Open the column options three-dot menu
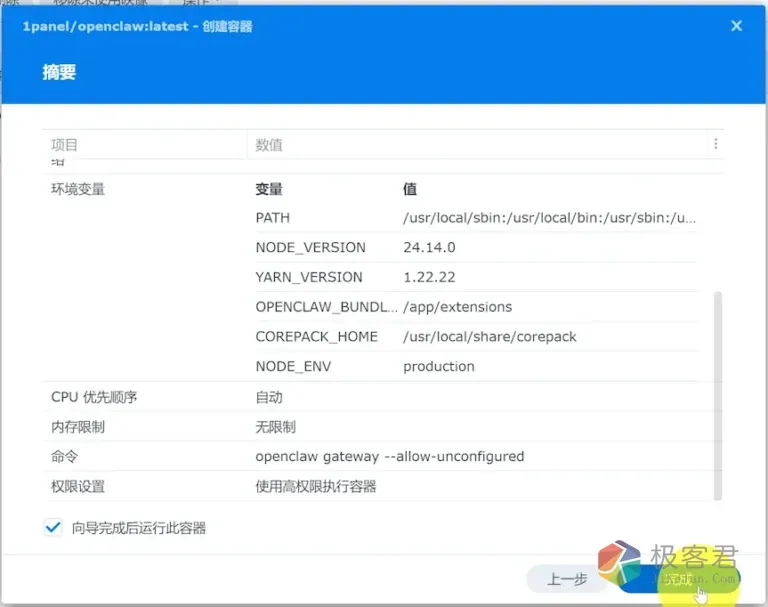 (x=715, y=145)
